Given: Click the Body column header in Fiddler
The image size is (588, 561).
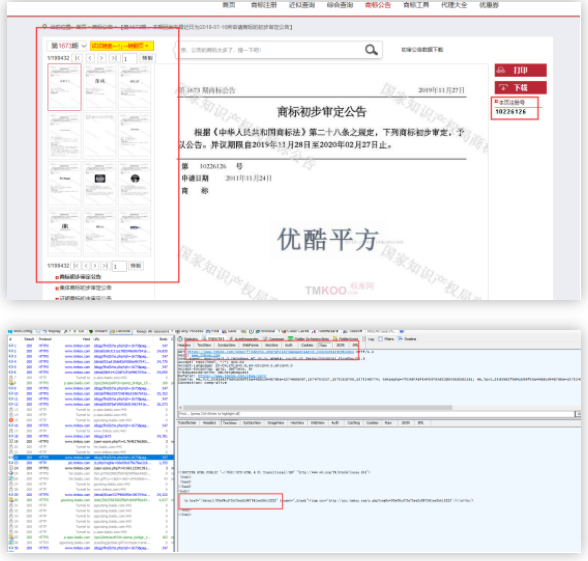Looking at the screenshot, I should 164,339.
